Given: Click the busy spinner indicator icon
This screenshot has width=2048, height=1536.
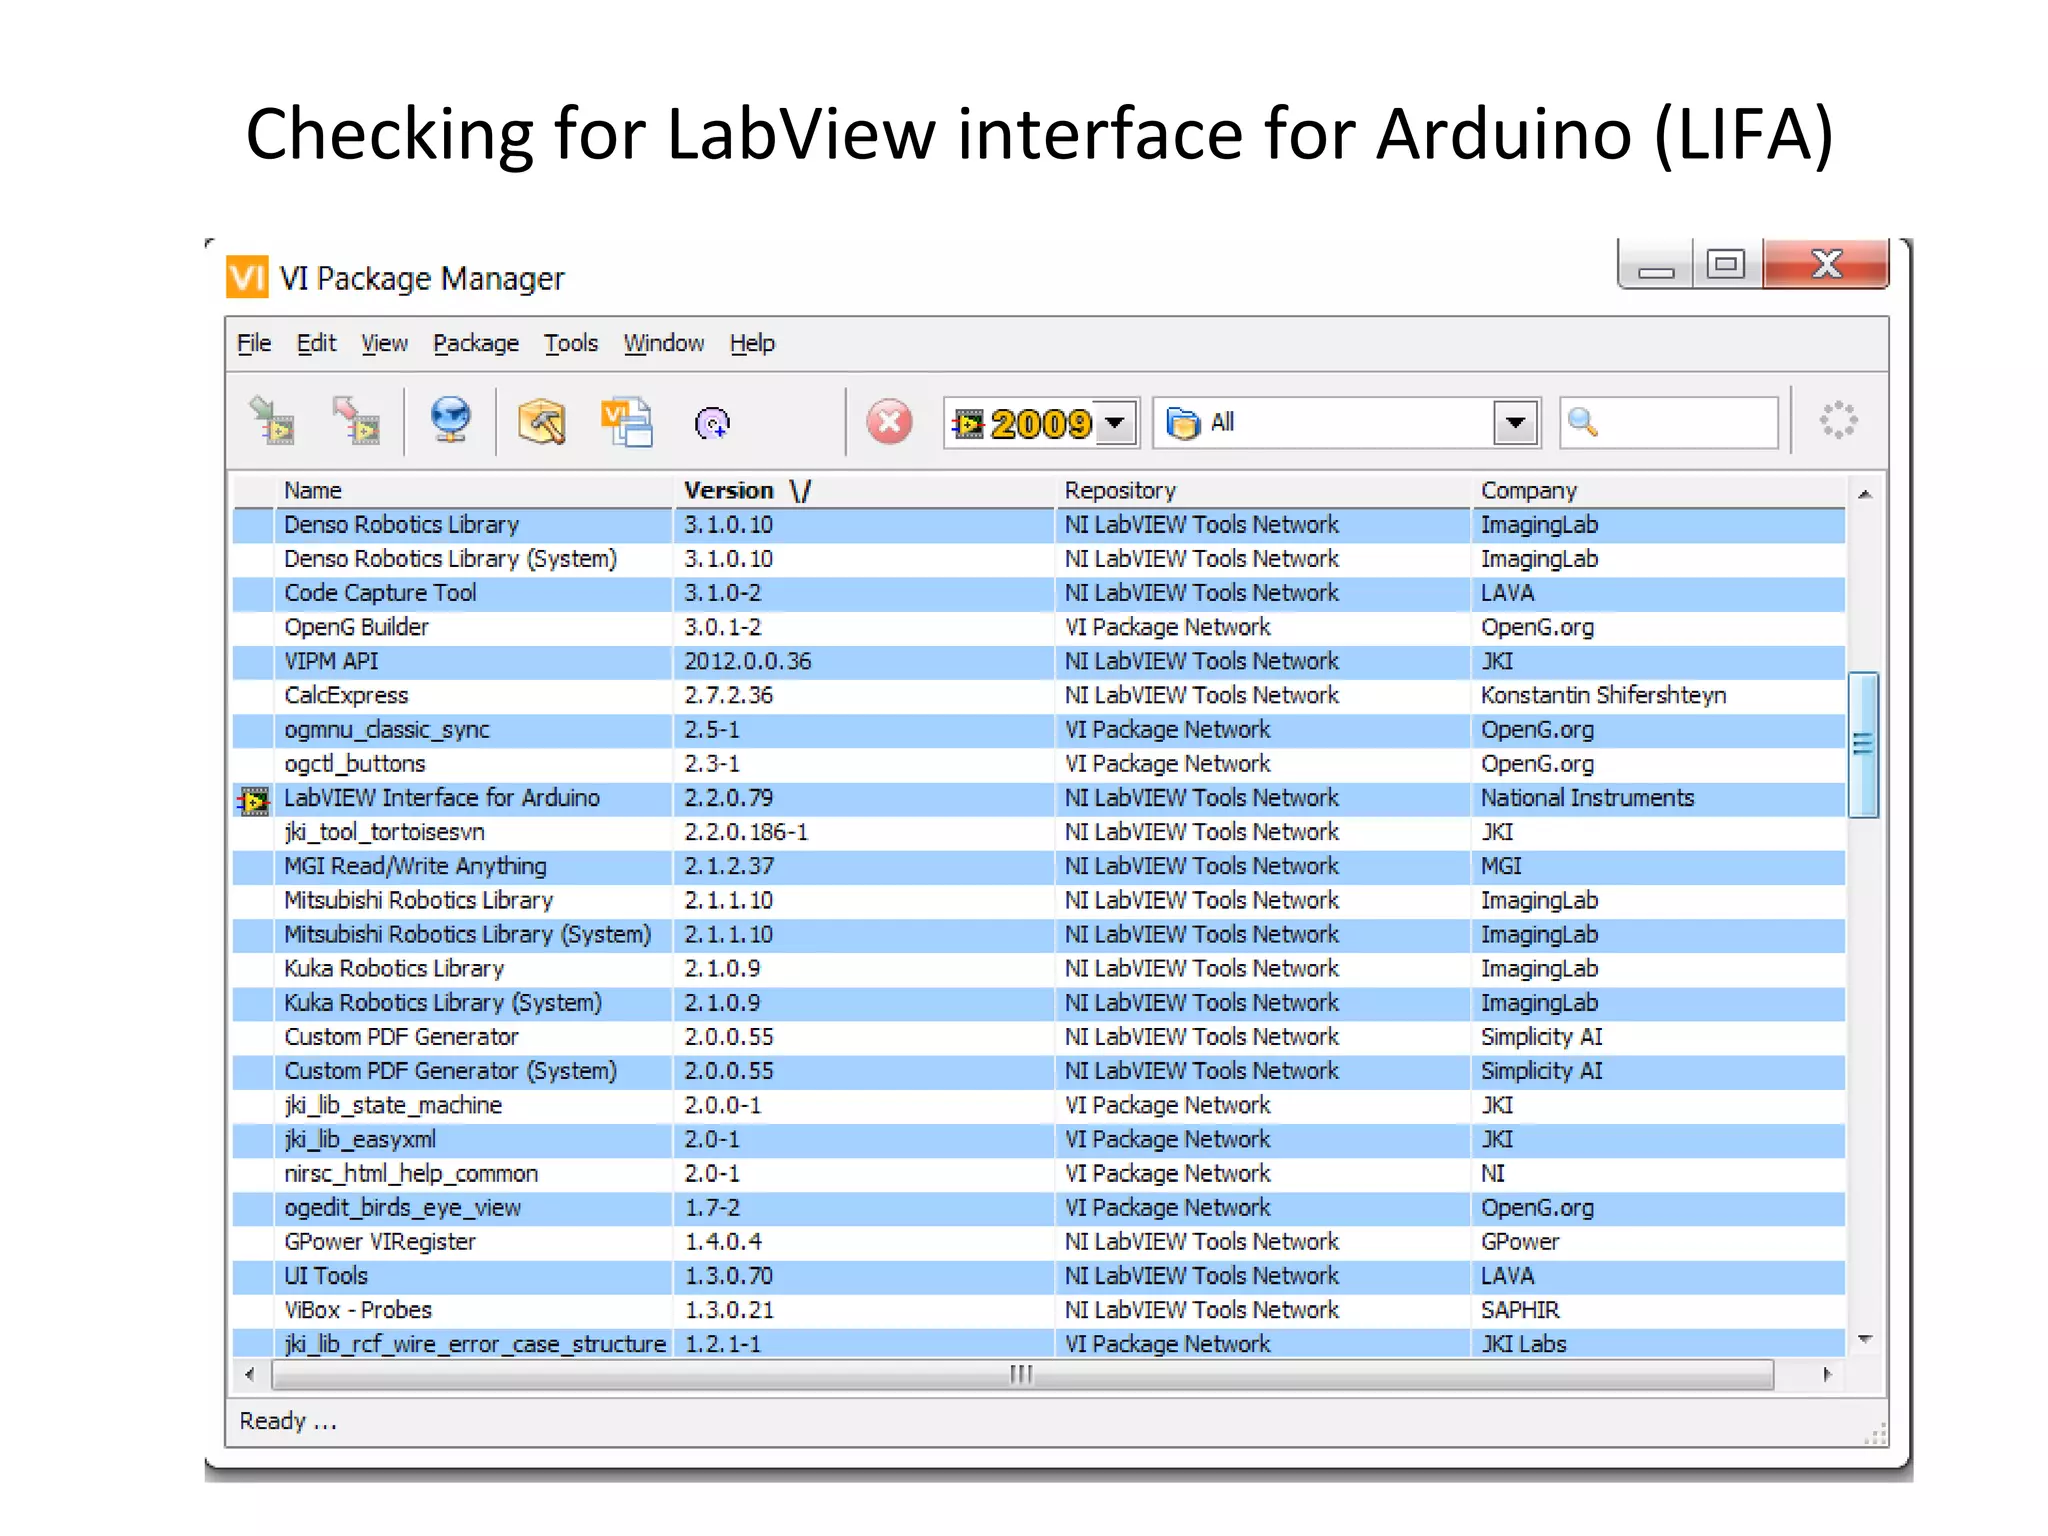Looking at the screenshot, I should click(x=1838, y=420).
